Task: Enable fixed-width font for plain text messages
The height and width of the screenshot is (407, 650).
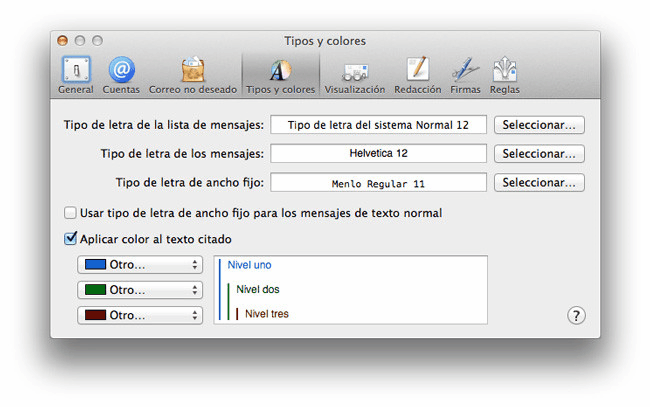Action: point(70,213)
